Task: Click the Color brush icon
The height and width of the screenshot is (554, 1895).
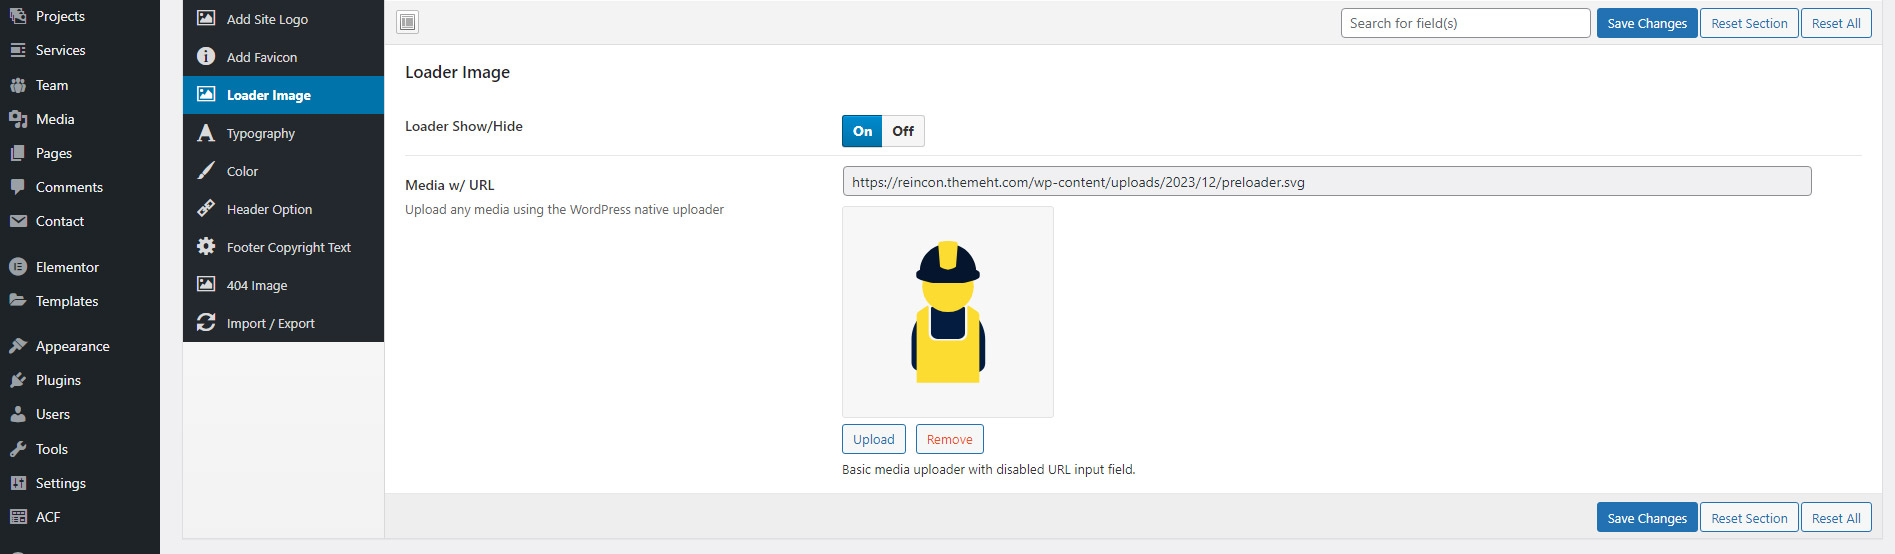Action: 206,171
